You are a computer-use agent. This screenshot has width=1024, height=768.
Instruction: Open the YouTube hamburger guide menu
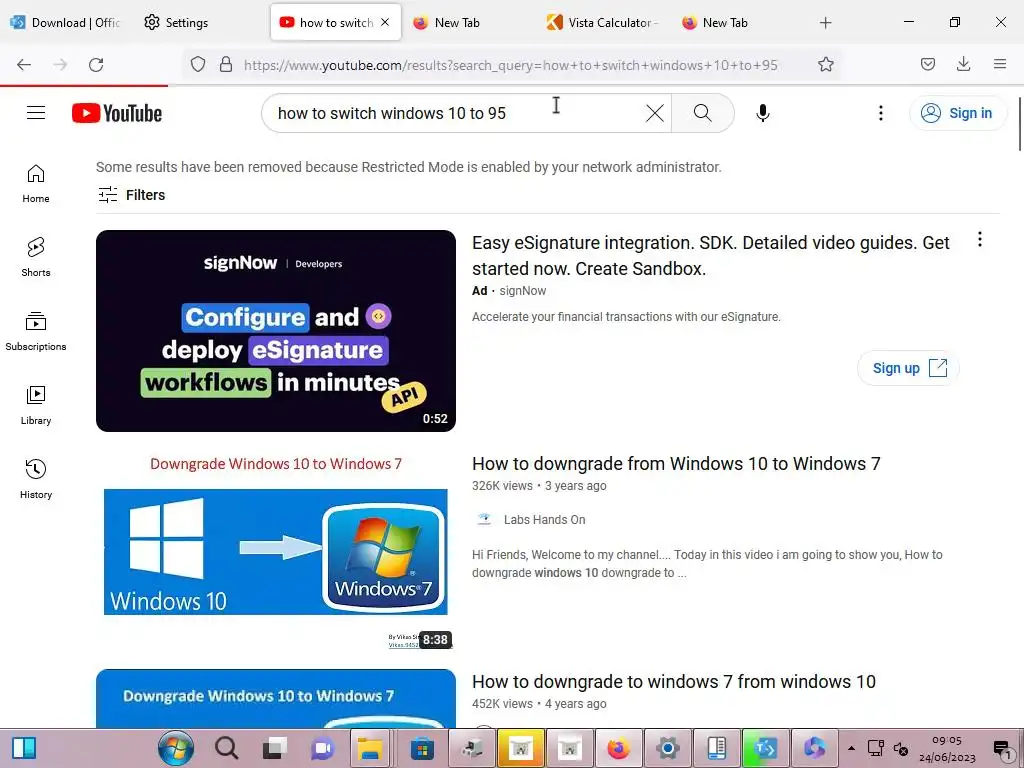point(36,113)
